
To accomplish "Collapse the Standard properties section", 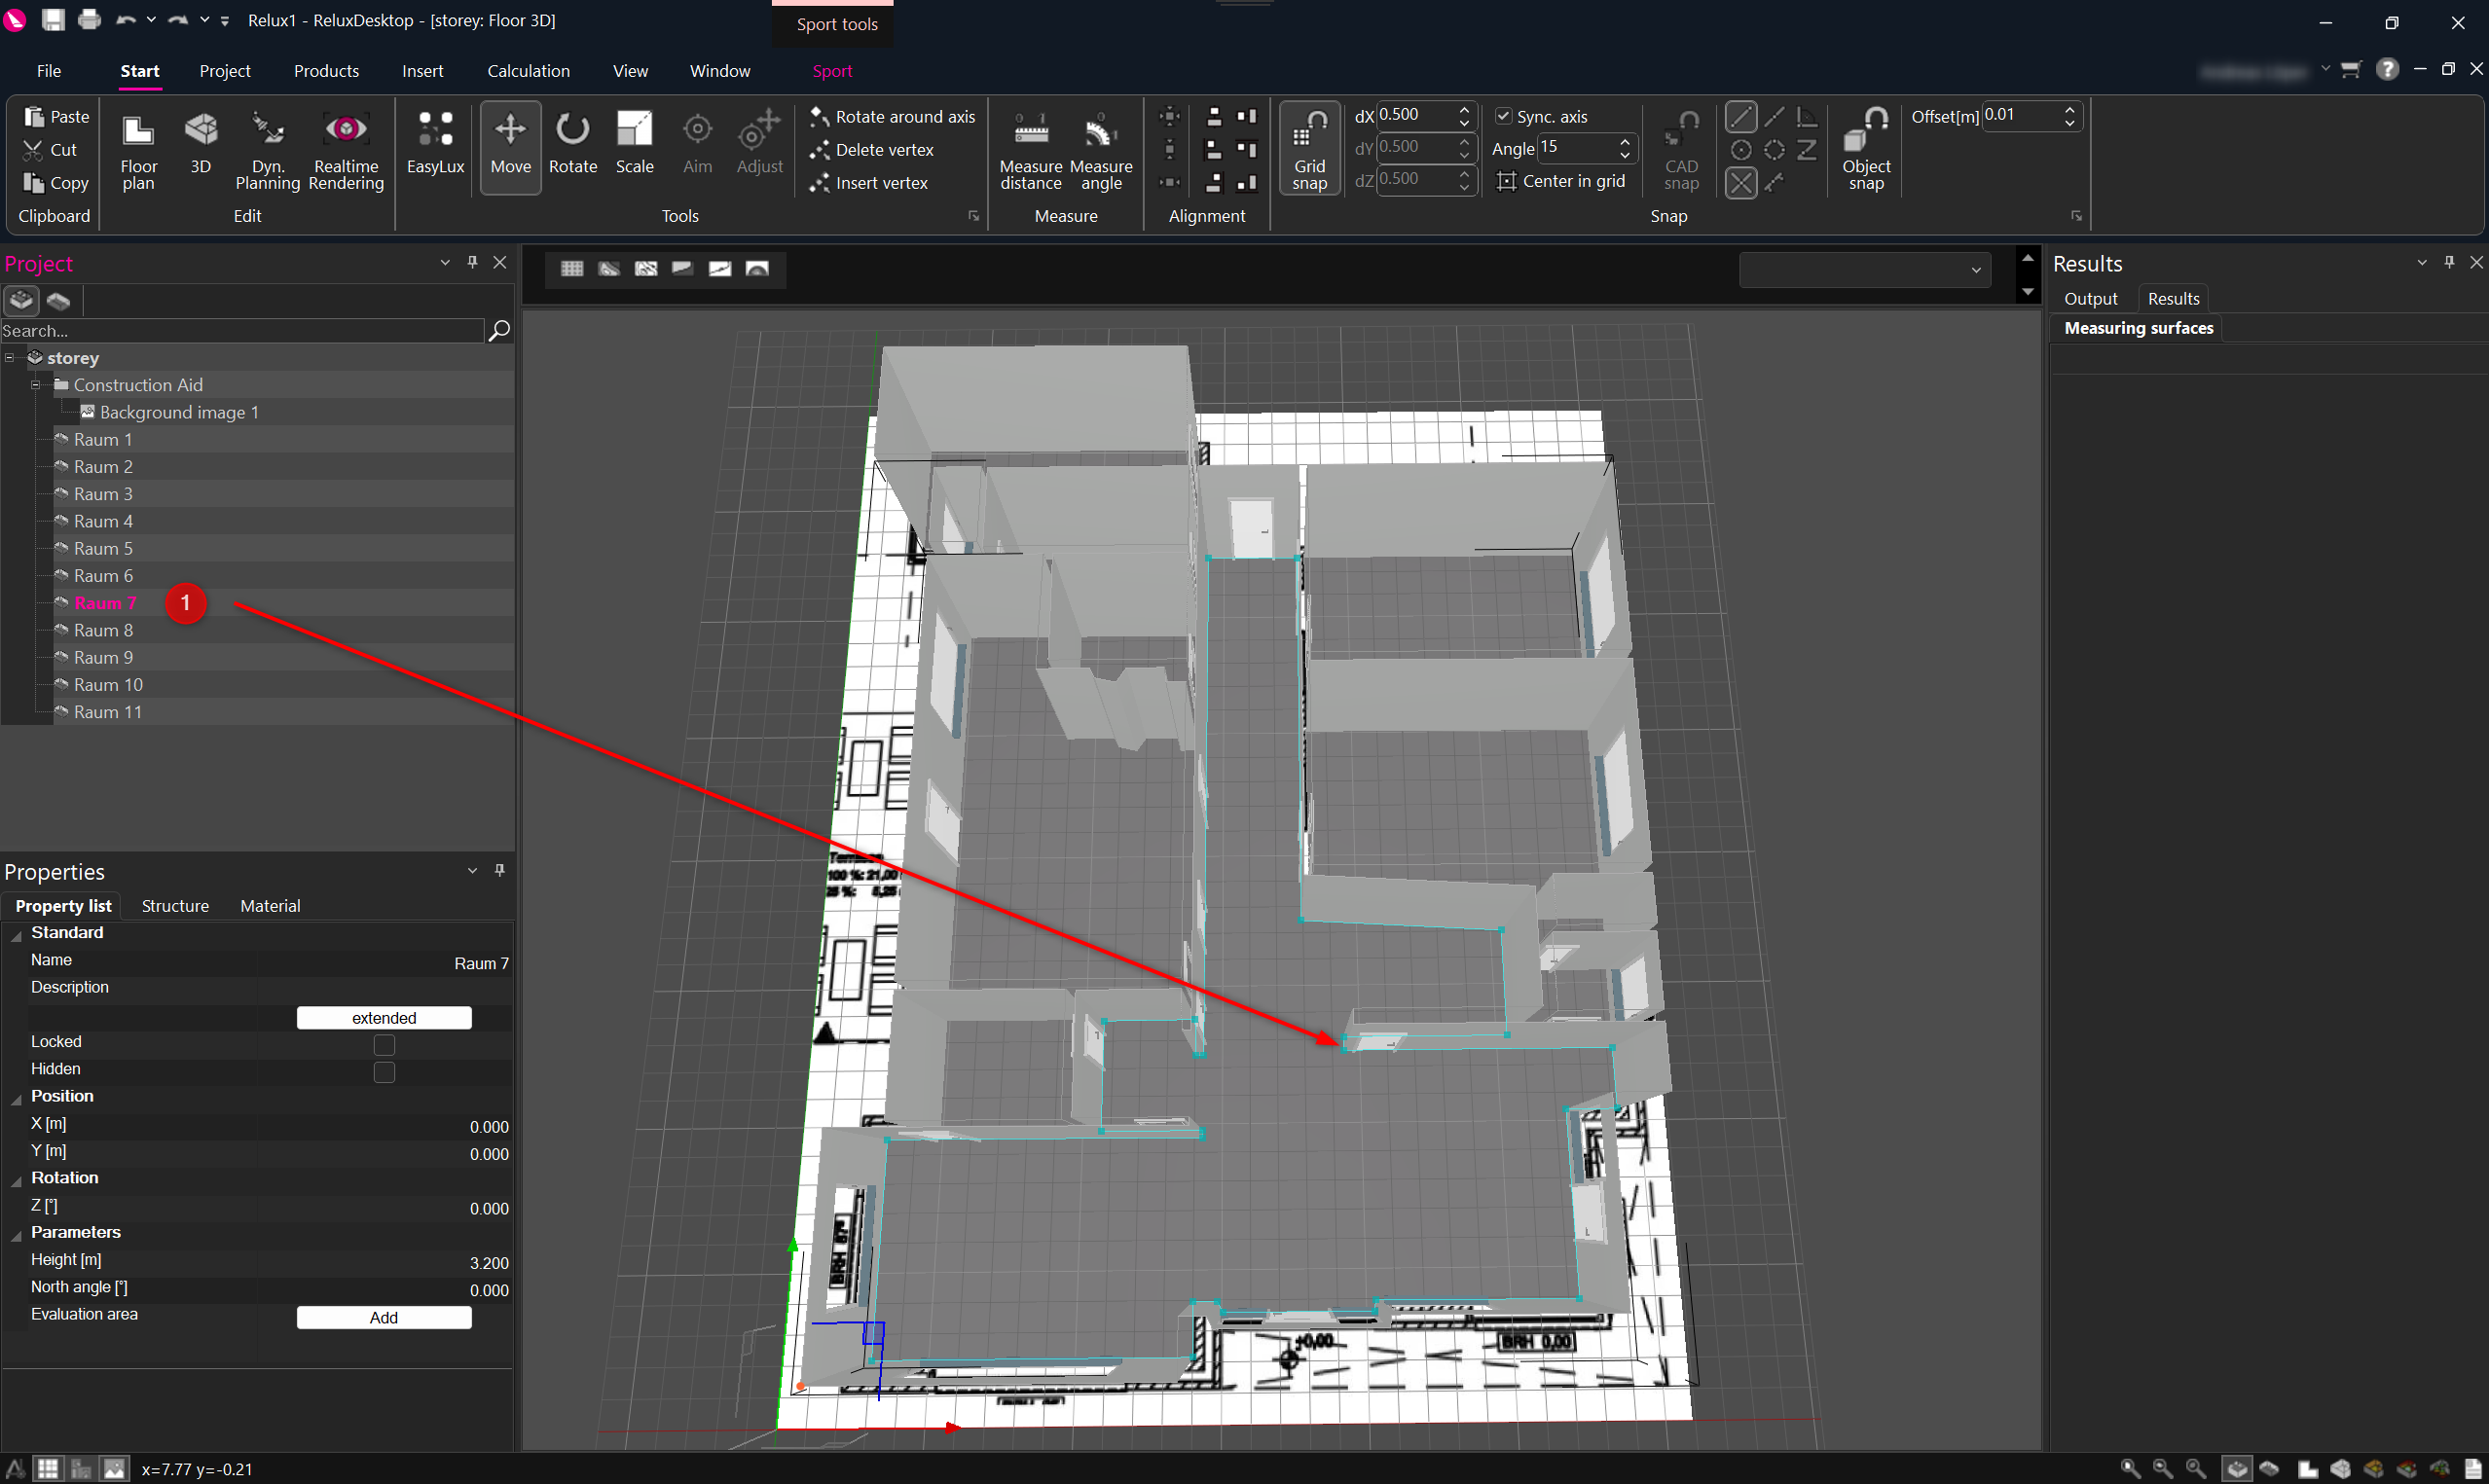I will tap(16, 935).
